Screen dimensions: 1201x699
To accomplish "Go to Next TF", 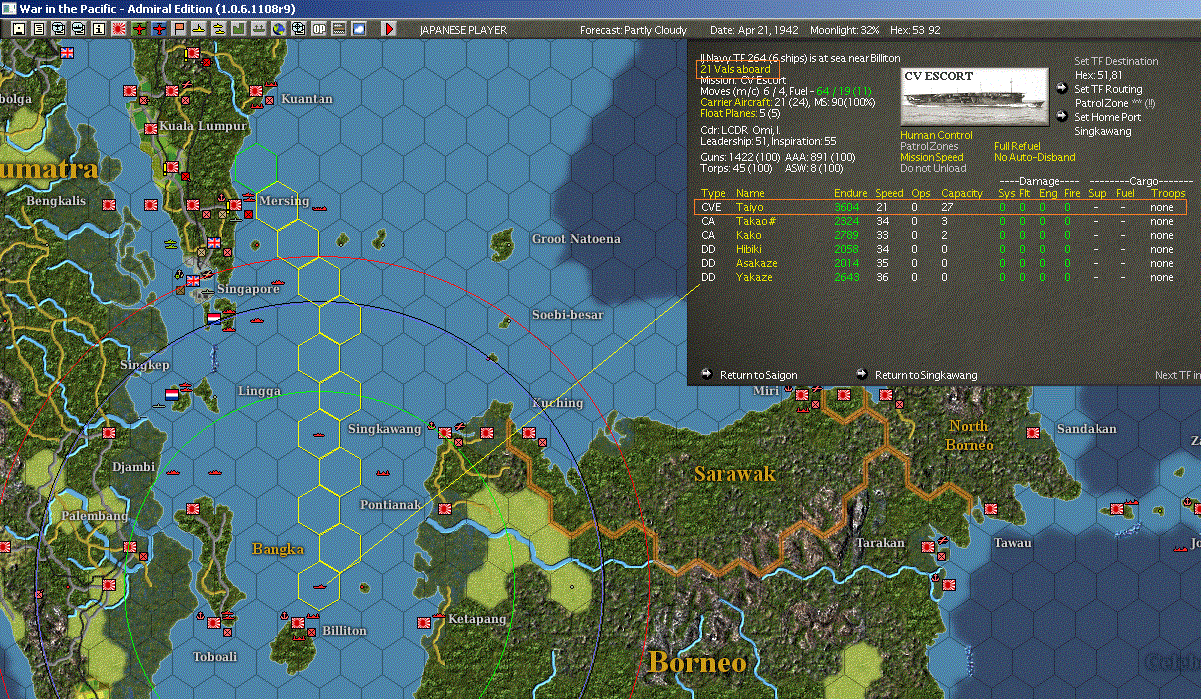I will [x=1176, y=375].
